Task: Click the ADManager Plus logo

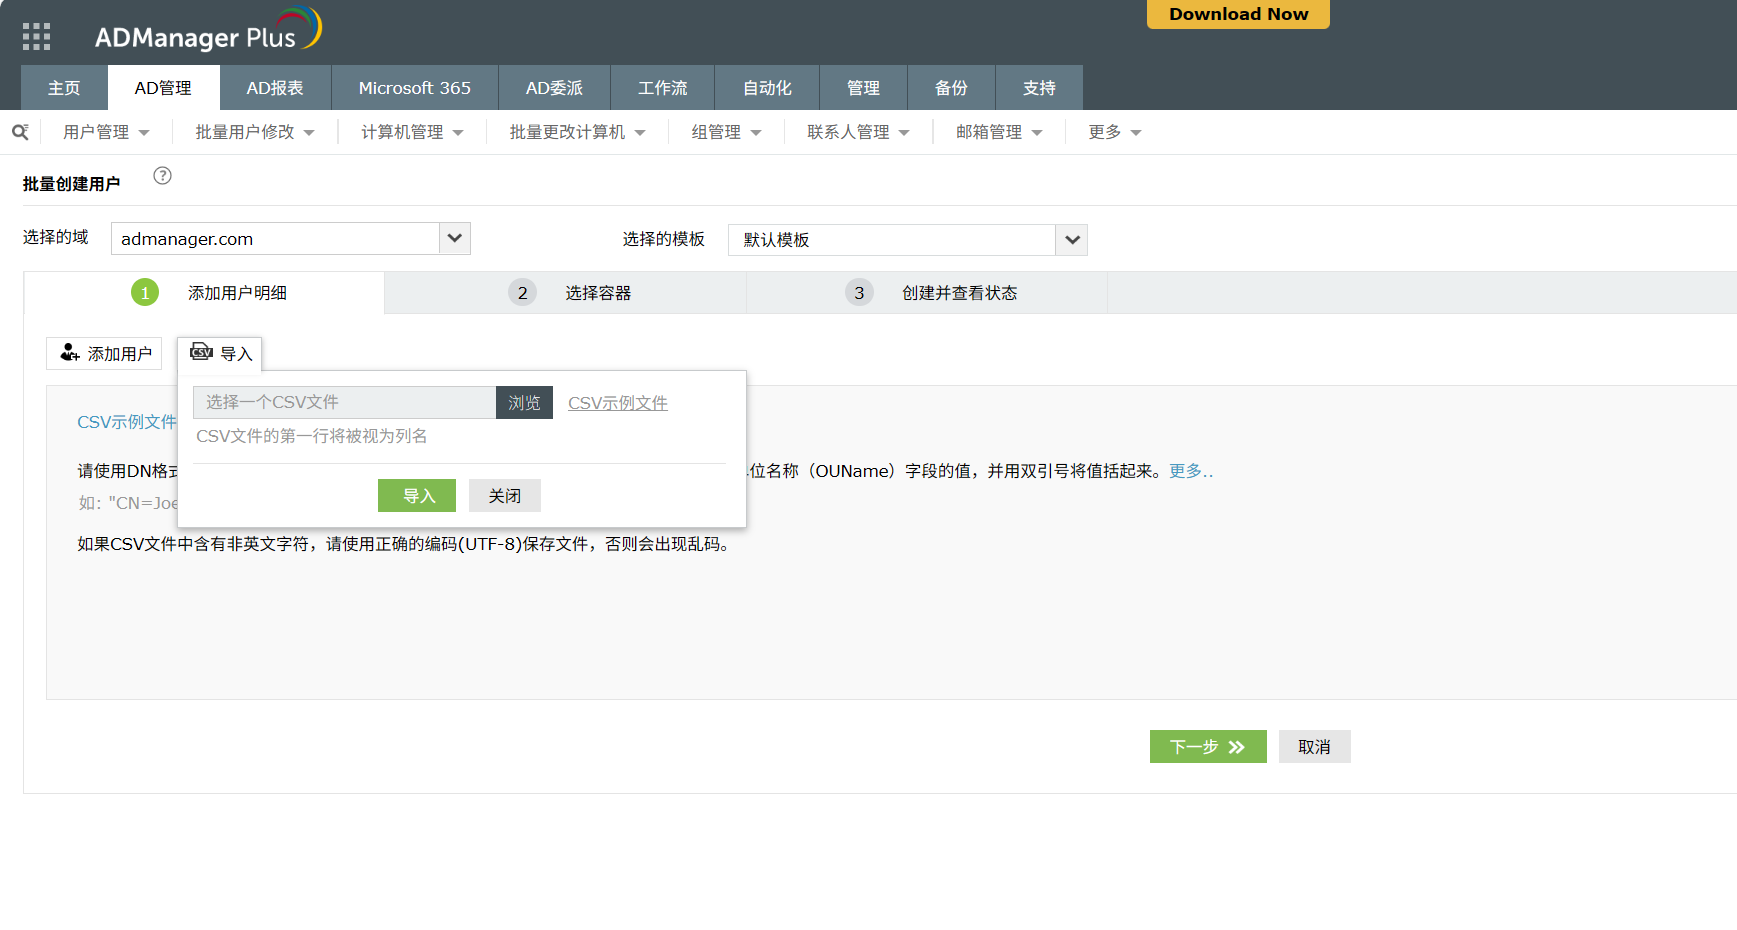Action: click(x=208, y=32)
